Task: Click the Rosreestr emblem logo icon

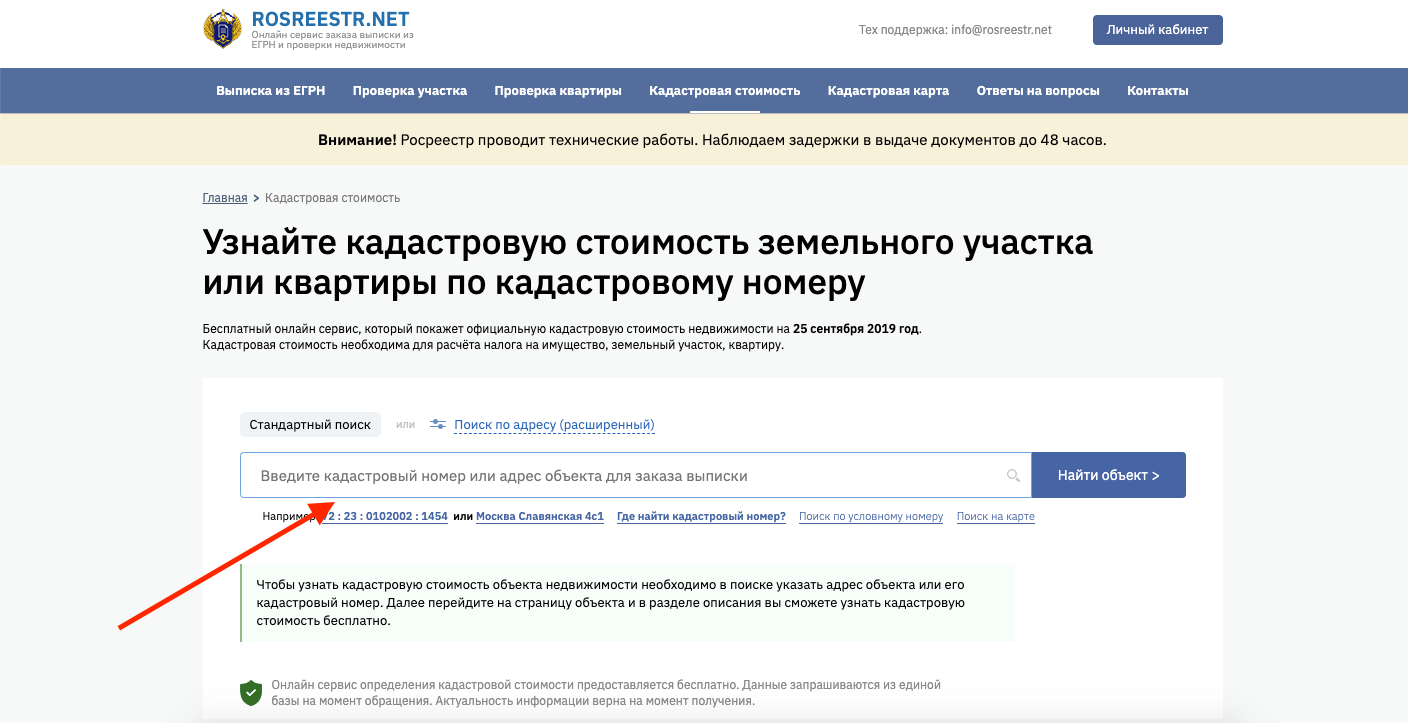Action: pos(221,30)
